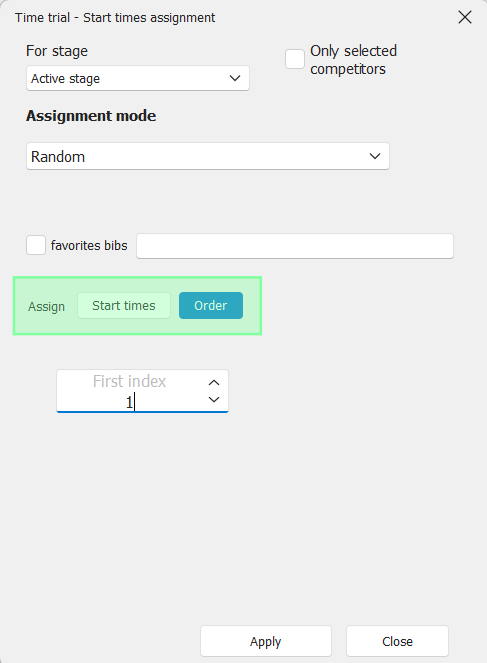Click the Apply button
Screen dimensions: 487x663
pos(265,641)
